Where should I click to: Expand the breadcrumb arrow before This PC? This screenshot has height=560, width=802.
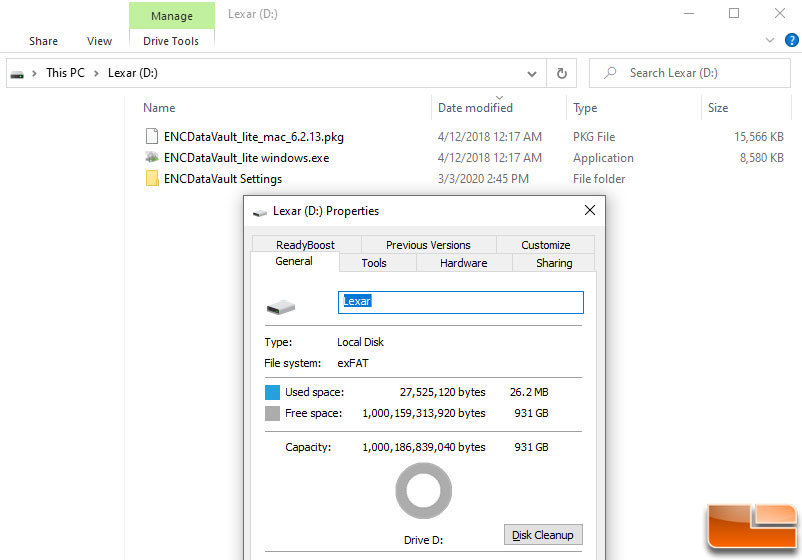[34, 73]
